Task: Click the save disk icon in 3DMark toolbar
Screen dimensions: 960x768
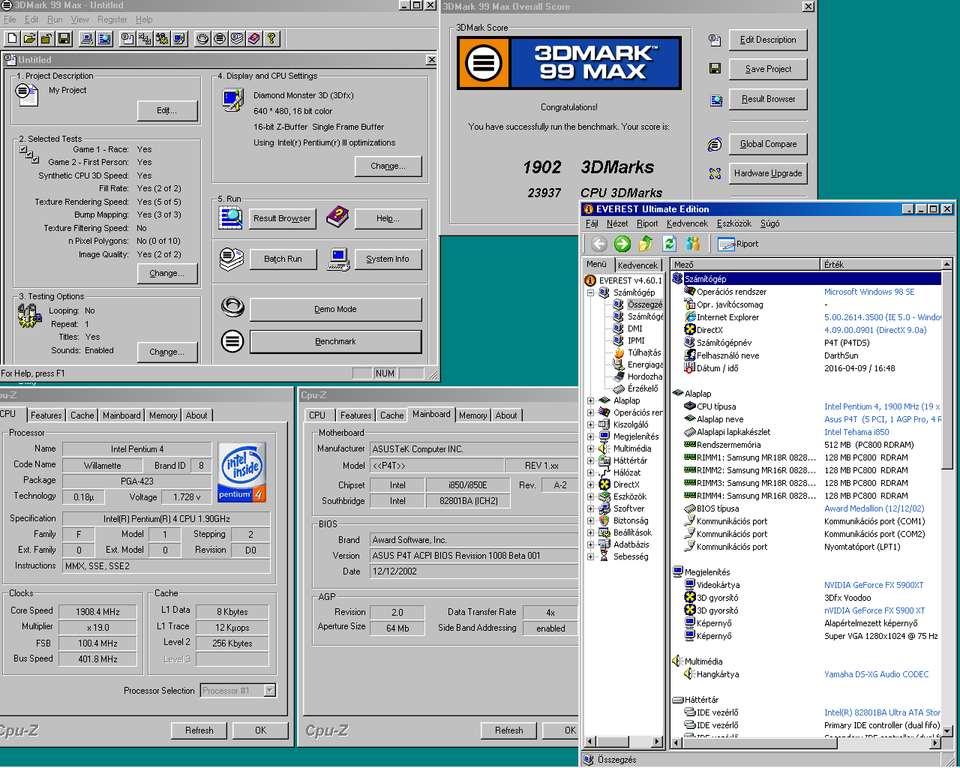Action: coord(64,38)
